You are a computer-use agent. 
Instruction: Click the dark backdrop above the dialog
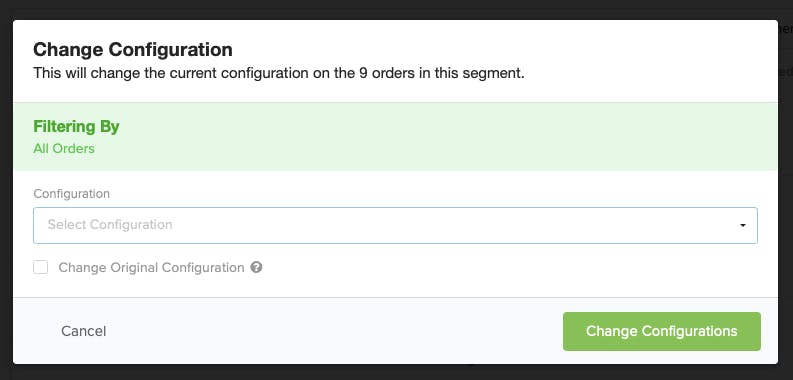(x=394, y=9)
